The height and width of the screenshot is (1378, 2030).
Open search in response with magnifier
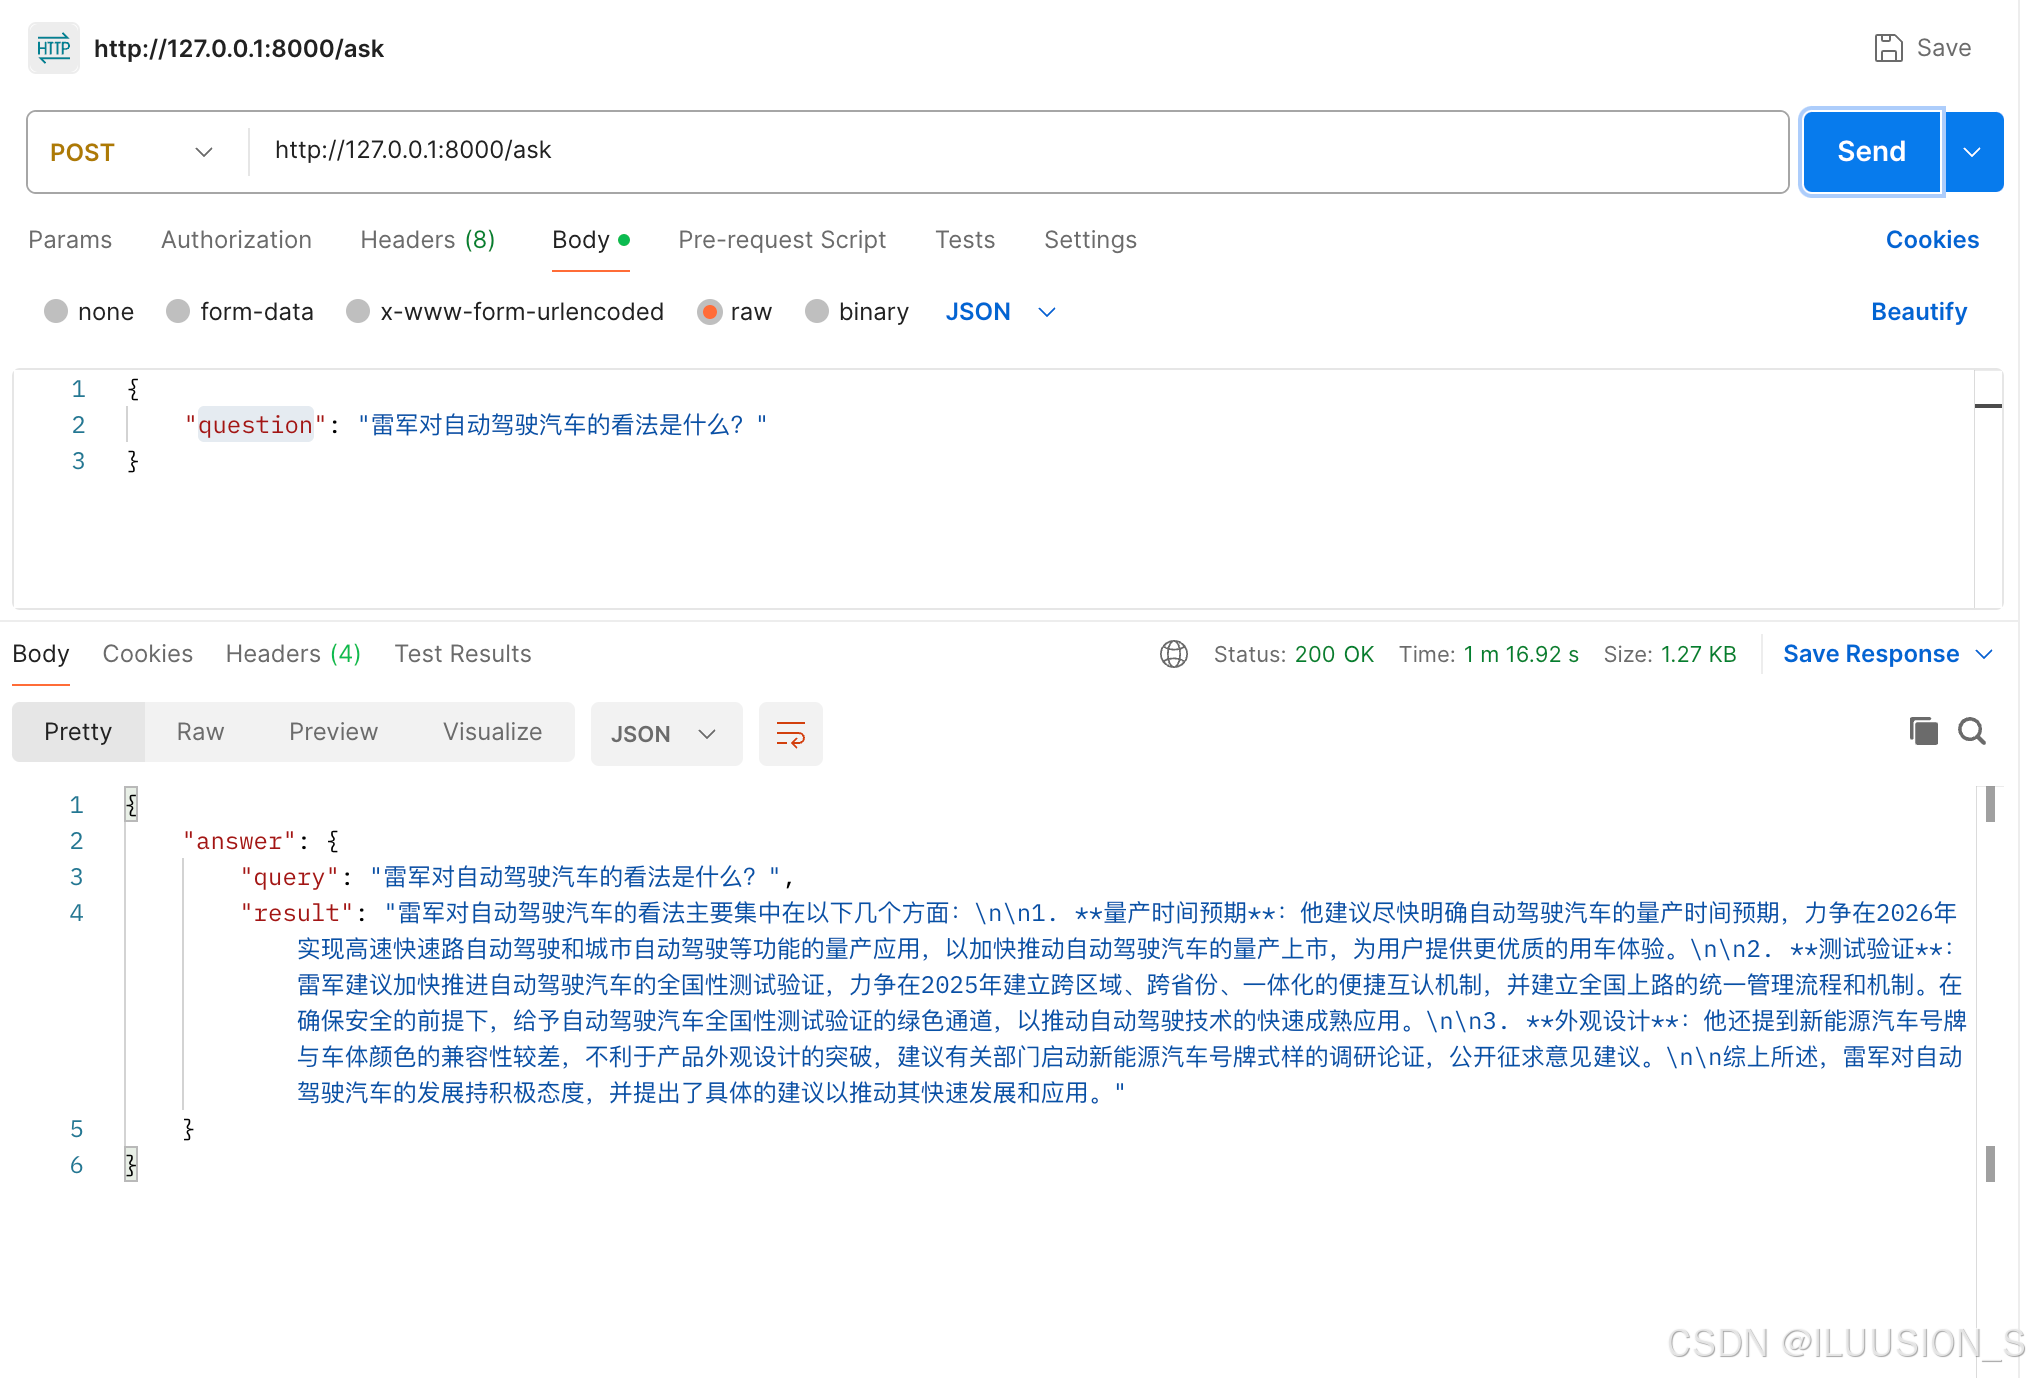[x=1971, y=731]
